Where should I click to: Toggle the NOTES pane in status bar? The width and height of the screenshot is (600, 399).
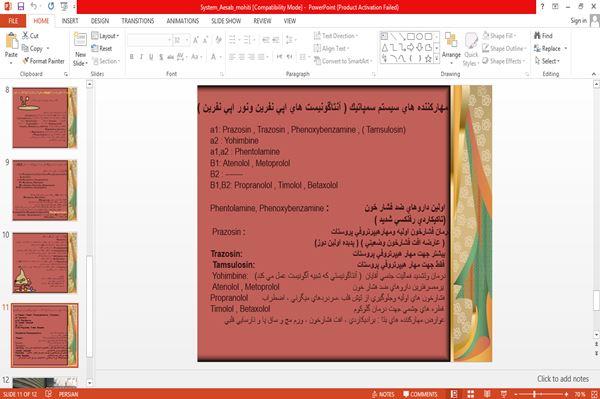[383, 394]
